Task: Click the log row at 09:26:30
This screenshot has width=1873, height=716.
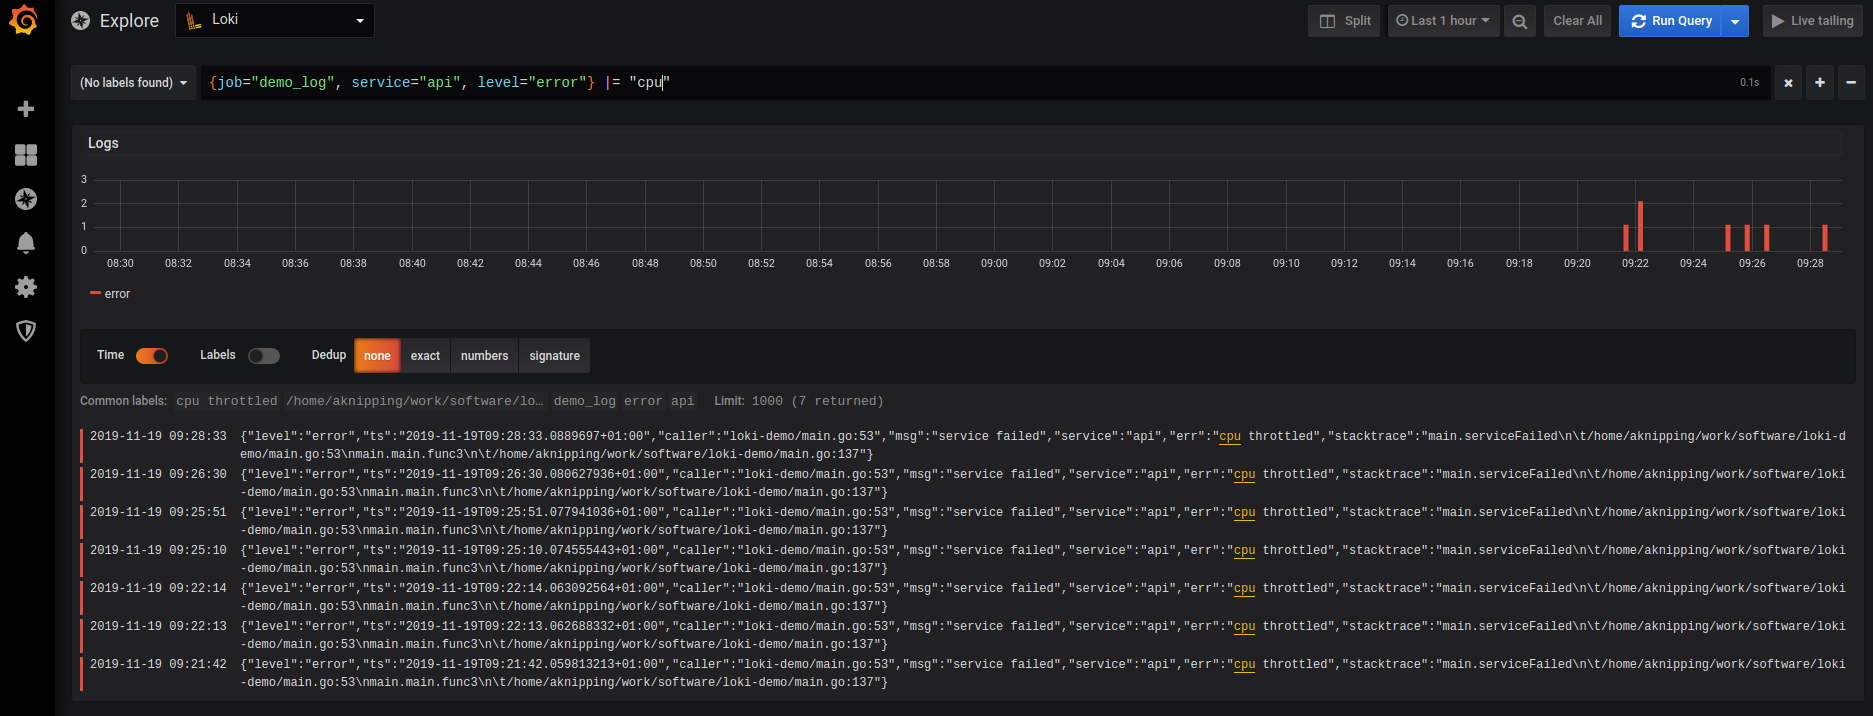Action: point(965,483)
